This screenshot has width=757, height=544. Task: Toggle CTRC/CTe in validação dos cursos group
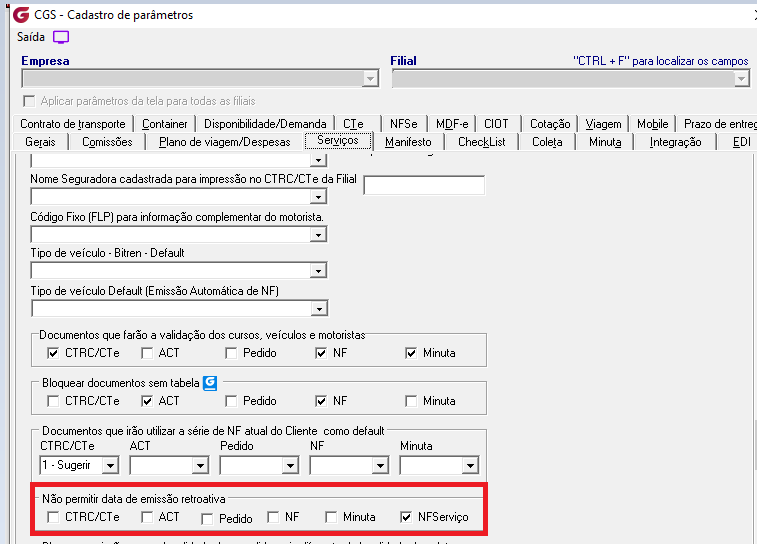53,353
